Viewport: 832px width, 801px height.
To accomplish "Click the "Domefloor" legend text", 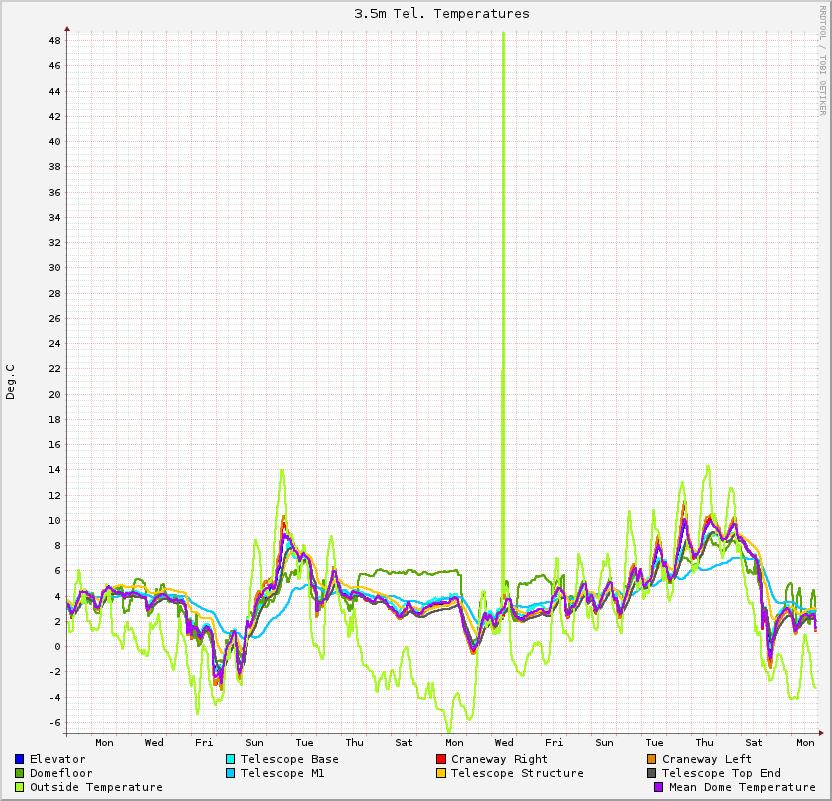I will coord(61,773).
